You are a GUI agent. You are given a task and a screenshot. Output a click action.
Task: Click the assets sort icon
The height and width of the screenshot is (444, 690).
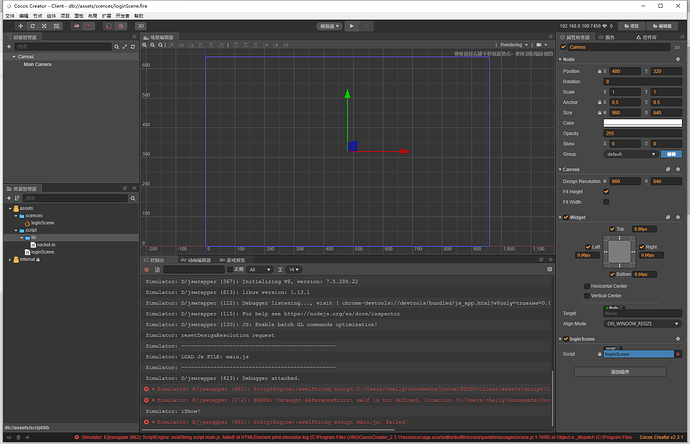coord(17,198)
